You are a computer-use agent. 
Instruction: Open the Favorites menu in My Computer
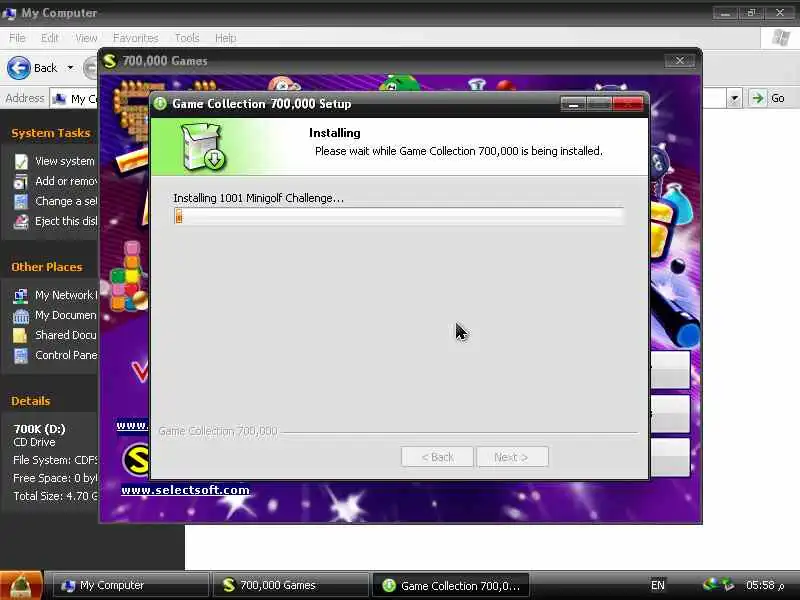tap(136, 38)
